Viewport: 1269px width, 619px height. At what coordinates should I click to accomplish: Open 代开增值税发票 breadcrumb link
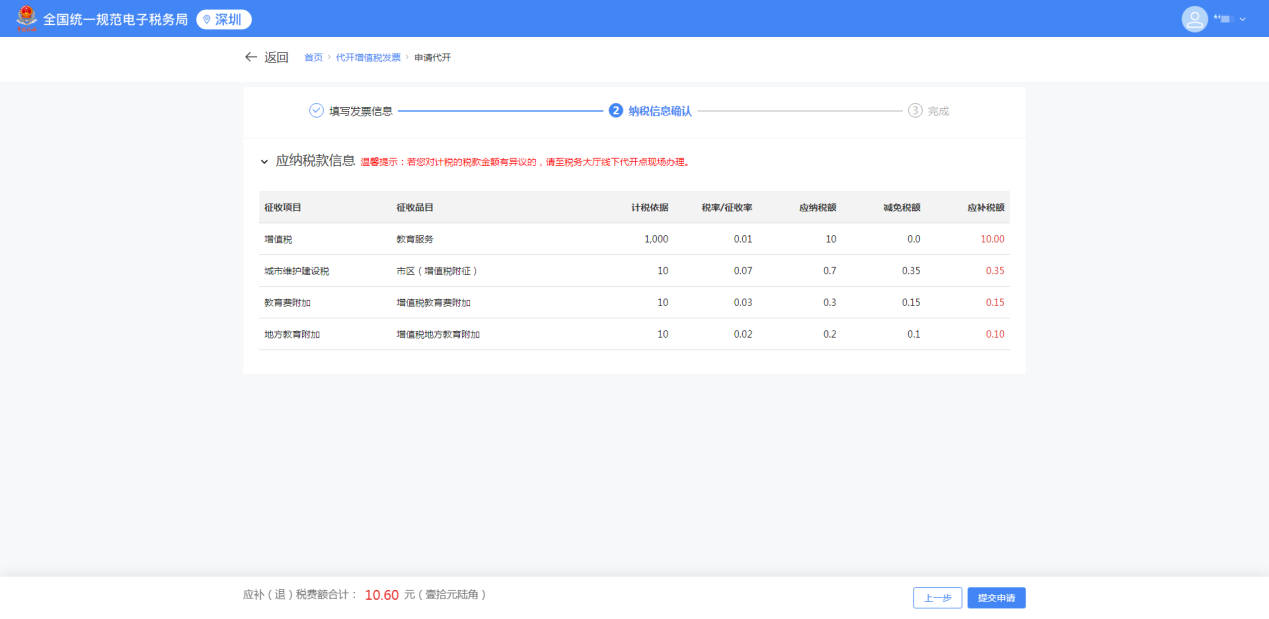[368, 58]
